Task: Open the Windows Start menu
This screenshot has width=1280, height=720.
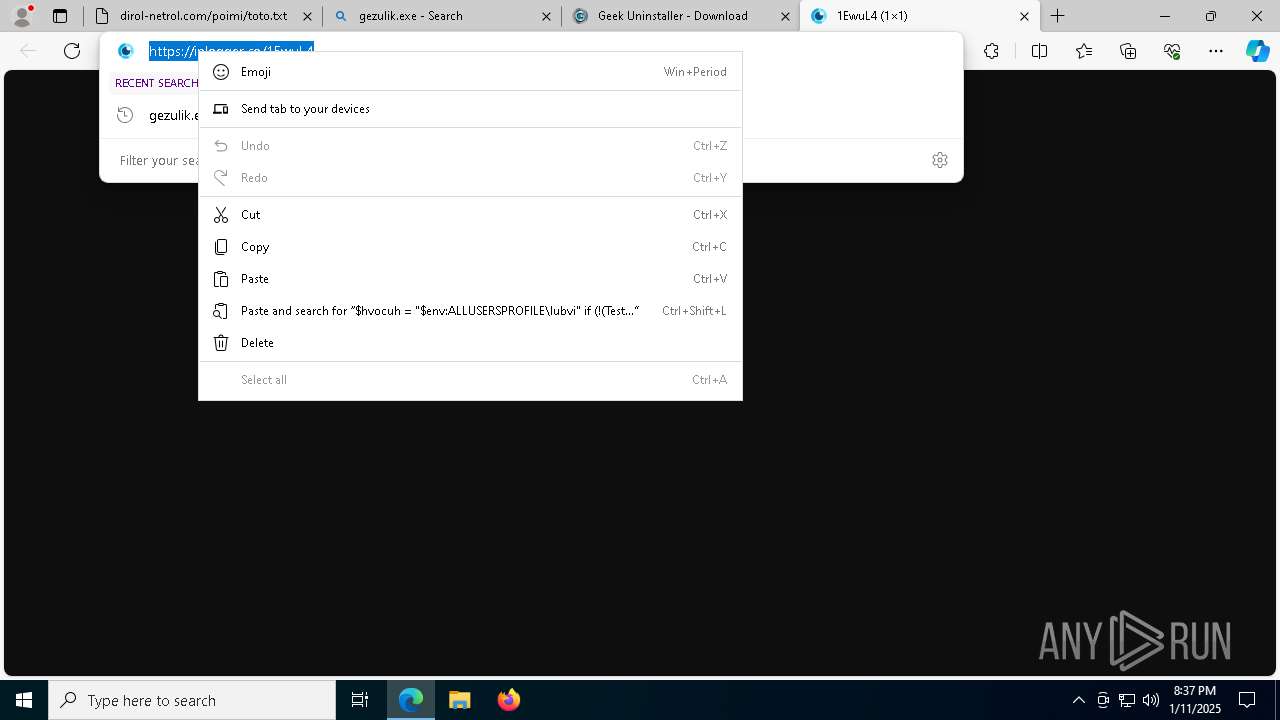Action: (24, 700)
